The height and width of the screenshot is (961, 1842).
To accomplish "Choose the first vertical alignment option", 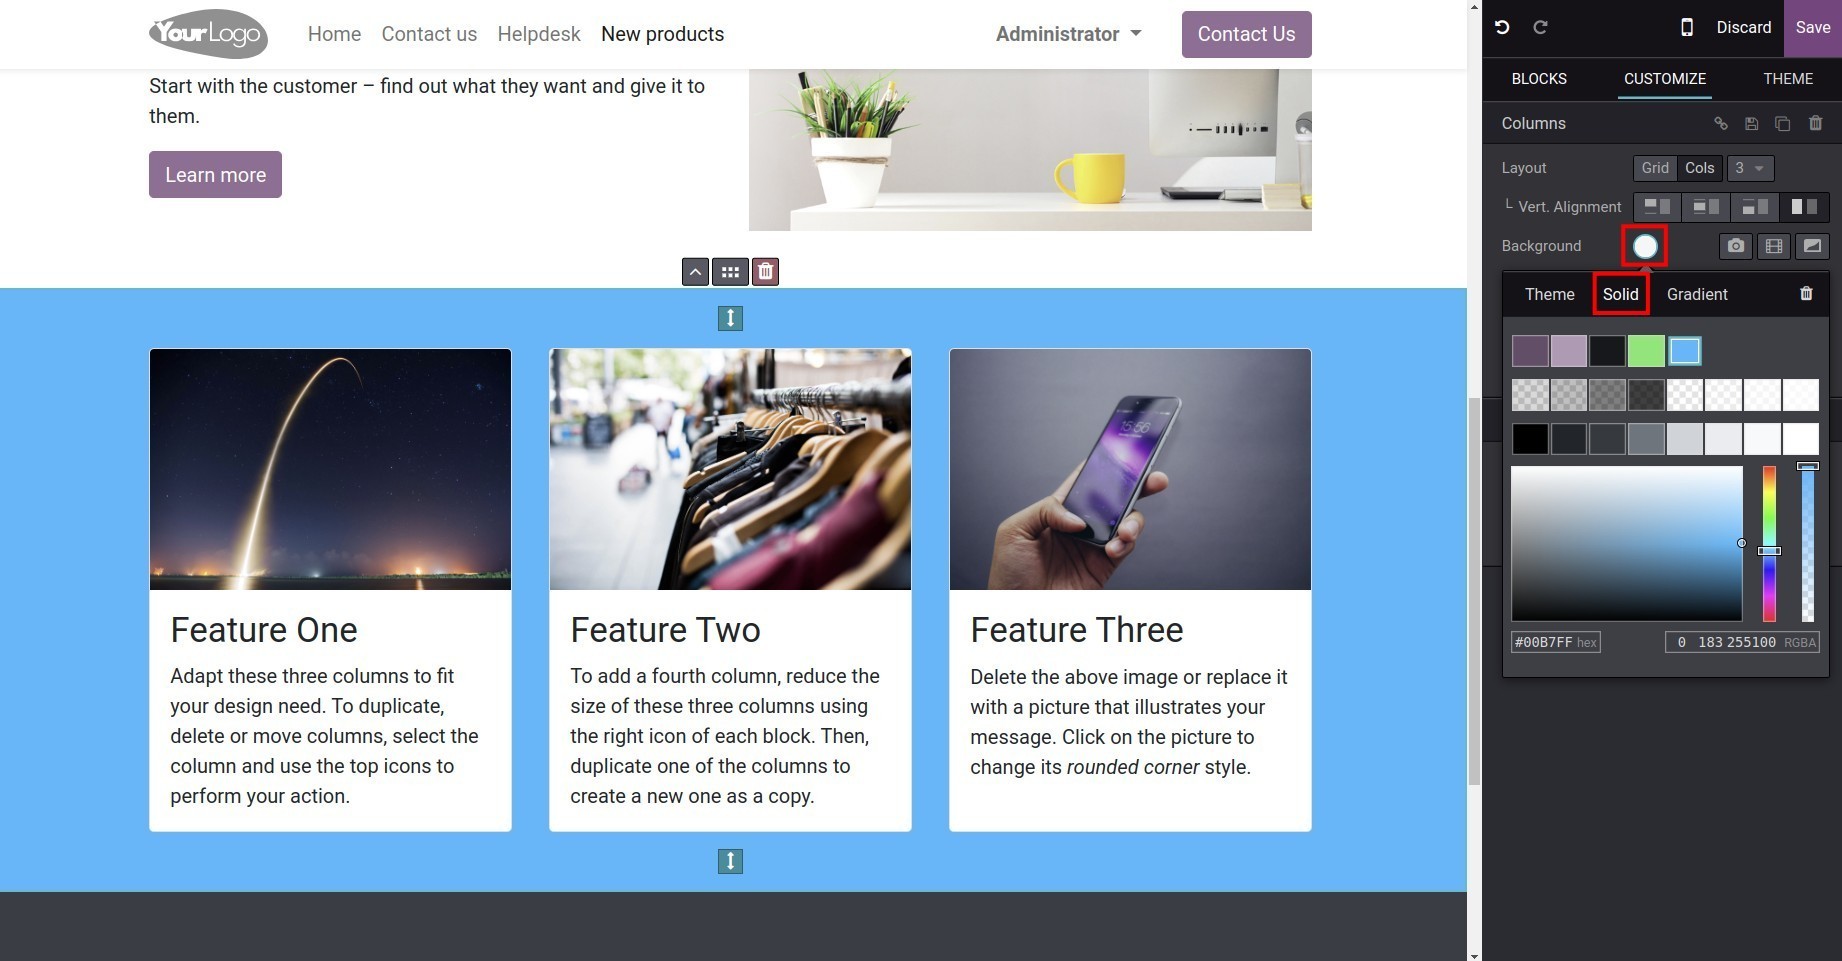I will [1658, 207].
